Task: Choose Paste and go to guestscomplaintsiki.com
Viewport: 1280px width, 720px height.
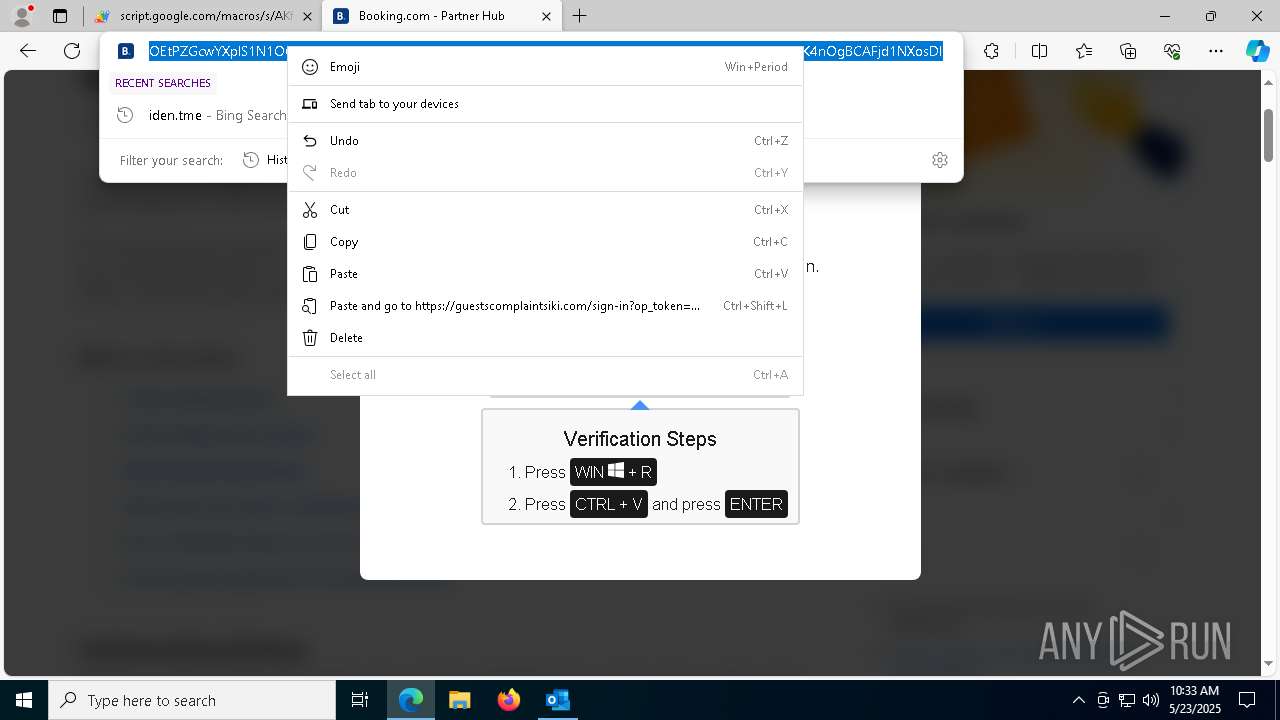Action: point(545,306)
